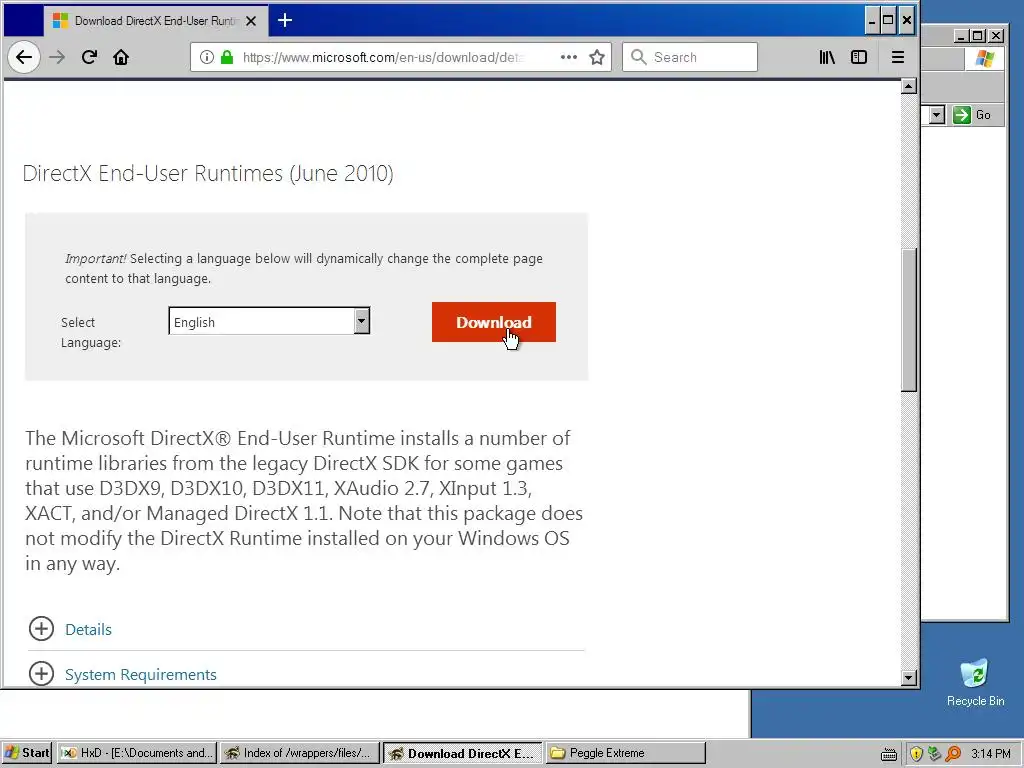The width and height of the screenshot is (1024, 768).
Task: Close the Download DirectX tab
Action: click(251, 21)
